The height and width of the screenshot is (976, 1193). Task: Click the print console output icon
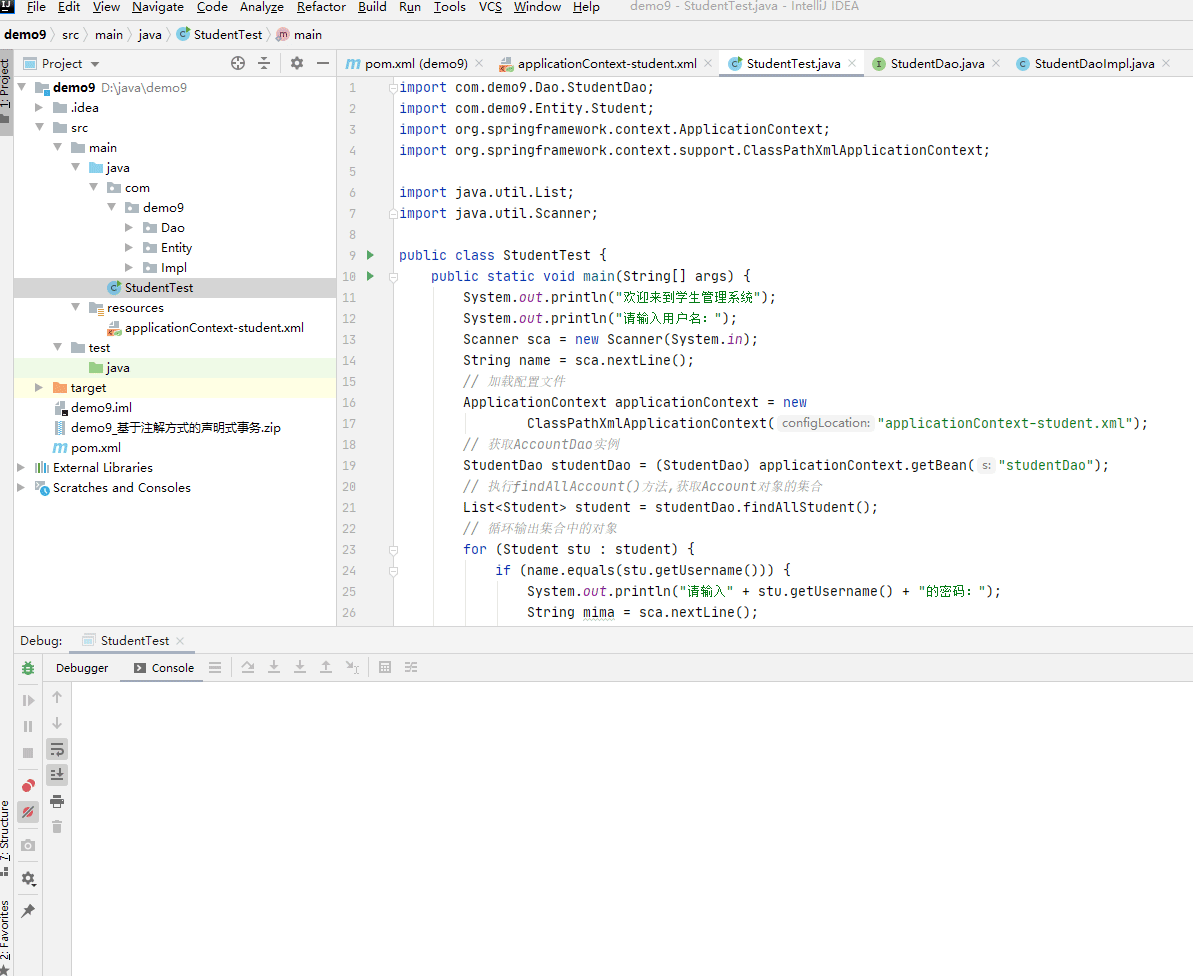tap(57, 801)
